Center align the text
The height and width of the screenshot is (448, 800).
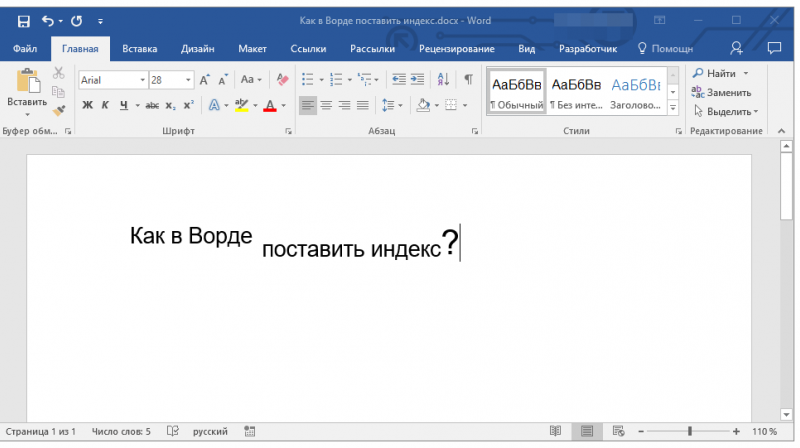click(326, 105)
